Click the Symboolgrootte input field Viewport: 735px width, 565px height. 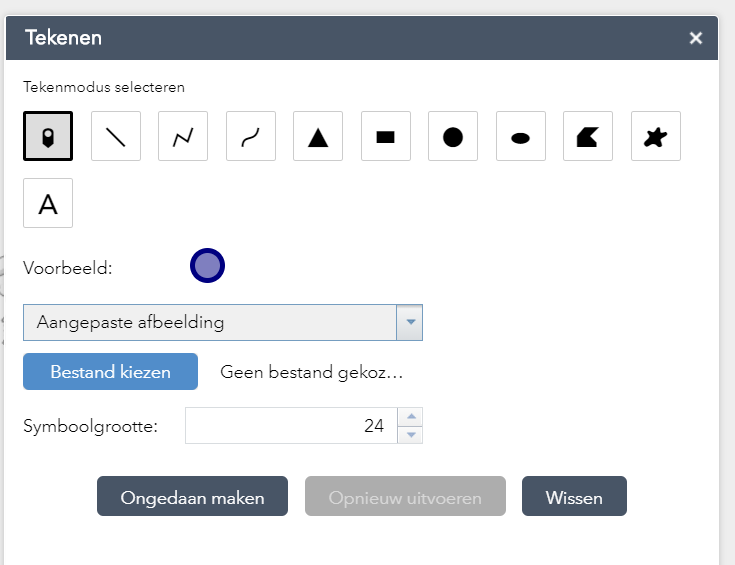pyautogui.click(x=290, y=426)
